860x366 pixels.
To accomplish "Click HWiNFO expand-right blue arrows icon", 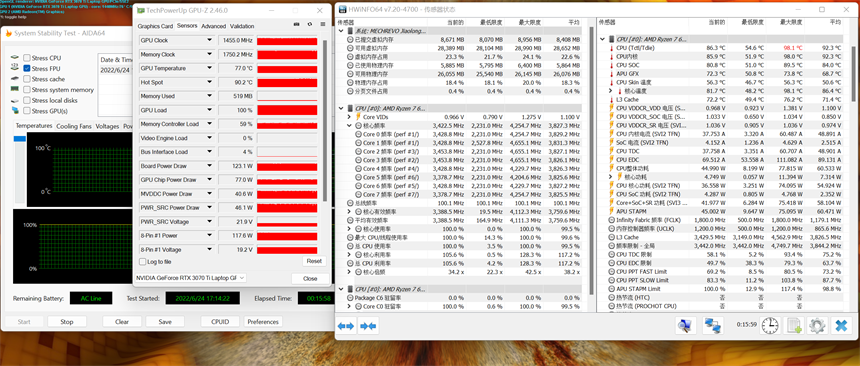I will pos(368,326).
